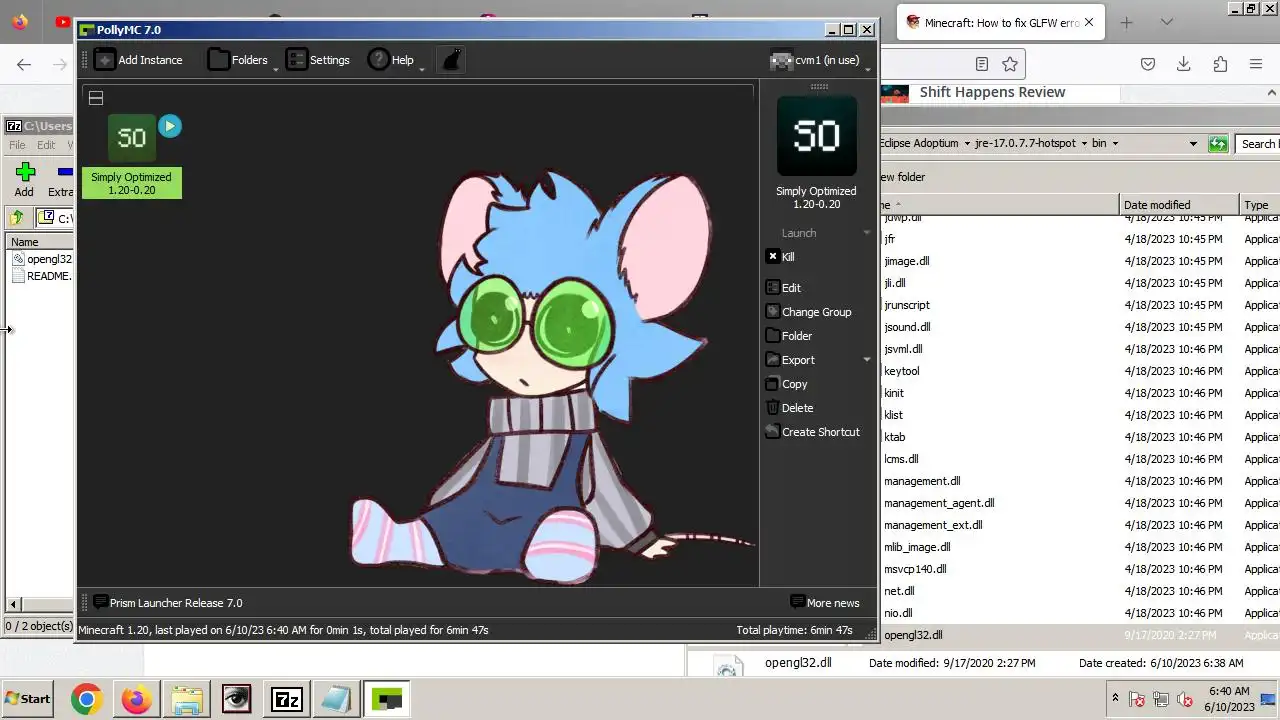This screenshot has width=1280, height=720.
Task: Open More news link
Action: [x=825, y=603]
